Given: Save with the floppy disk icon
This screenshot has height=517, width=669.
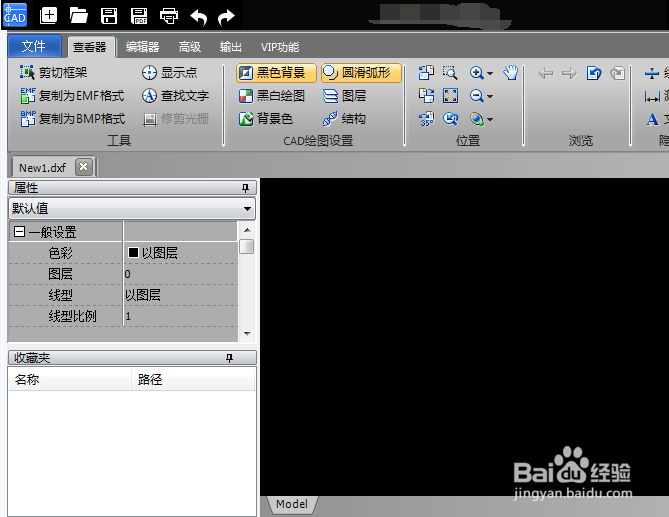Looking at the screenshot, I should coord(109,16).
